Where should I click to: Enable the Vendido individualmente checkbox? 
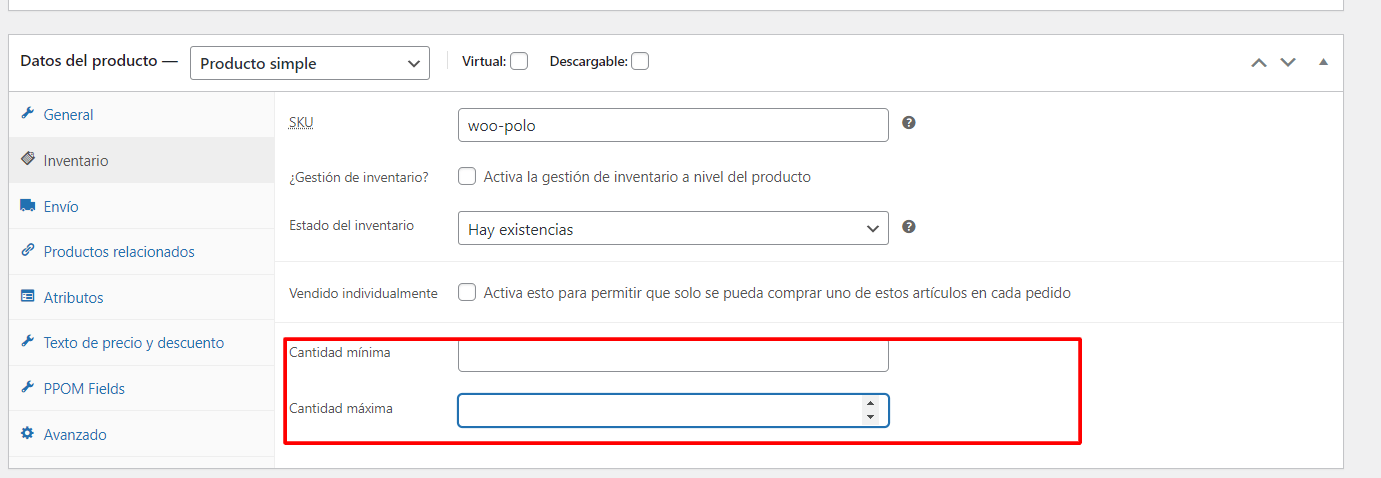(467, 293)
